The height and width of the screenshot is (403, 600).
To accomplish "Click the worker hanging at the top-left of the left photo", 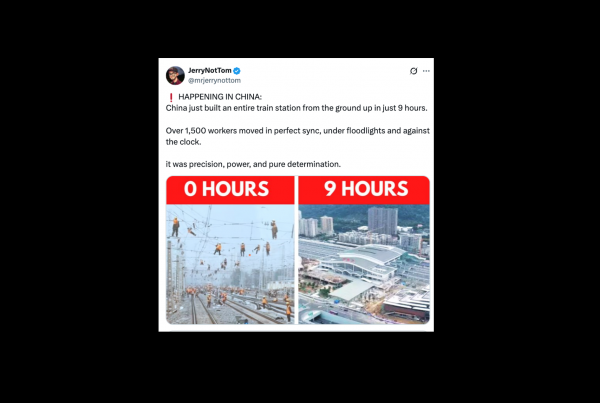I will 176,227.
